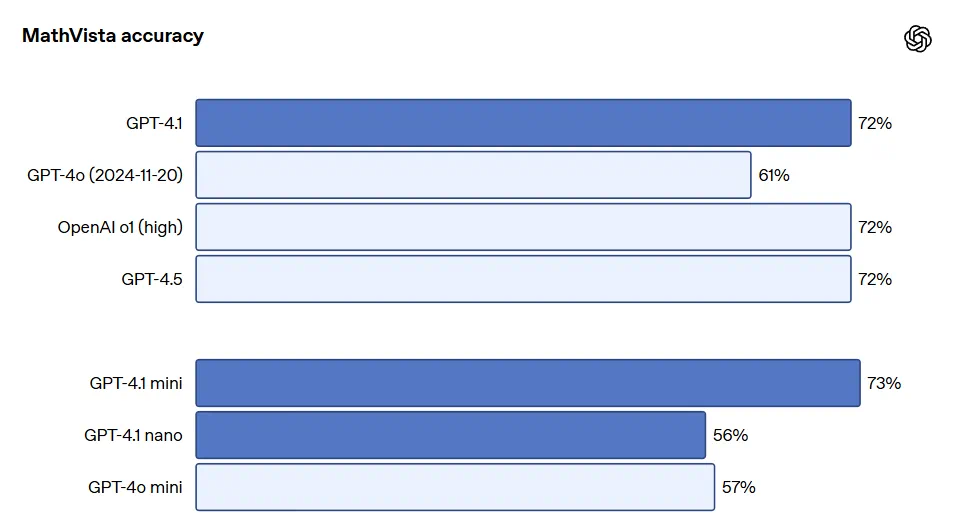Click the OpenAI logo icon
The width and height of the screenshot is (957, 531).
(x=917, y=39)
